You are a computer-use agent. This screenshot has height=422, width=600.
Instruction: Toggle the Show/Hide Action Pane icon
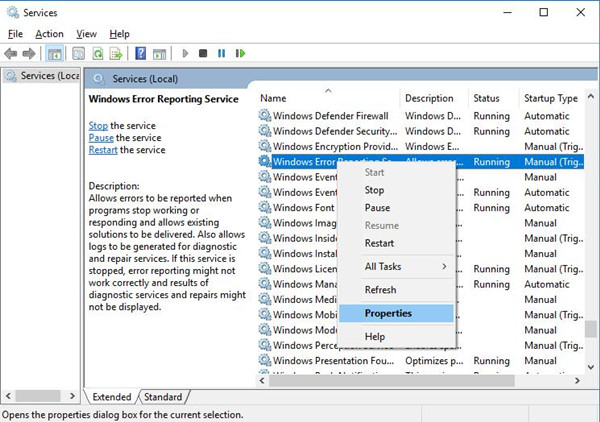159,54
